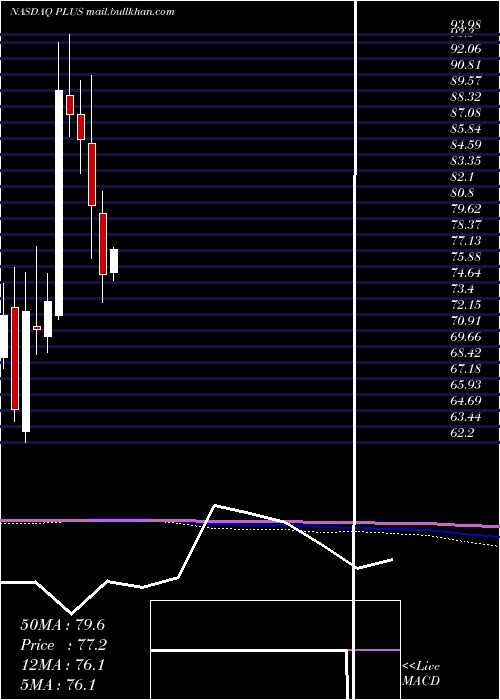Screen dimensions: 500x700
Task: Select the 78.37 price axis label
Action: (x=466, y=225)
